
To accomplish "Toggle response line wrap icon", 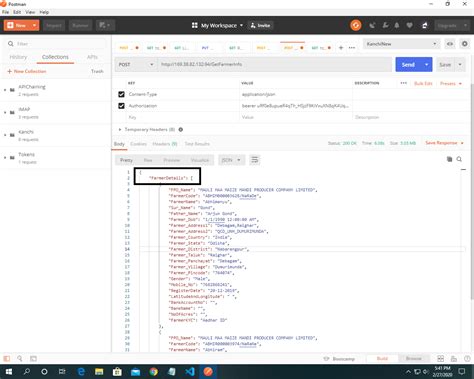I will [255, 160].
